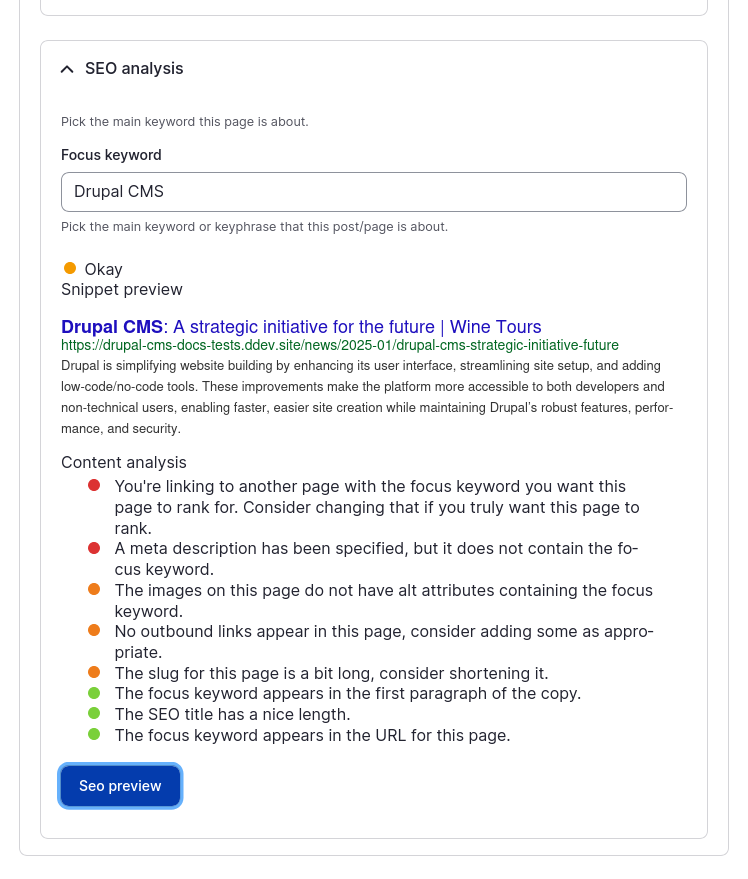Click the red bullet beside the linking warning
The width and height of the screenshot is (748, 879).
point(94,485)
